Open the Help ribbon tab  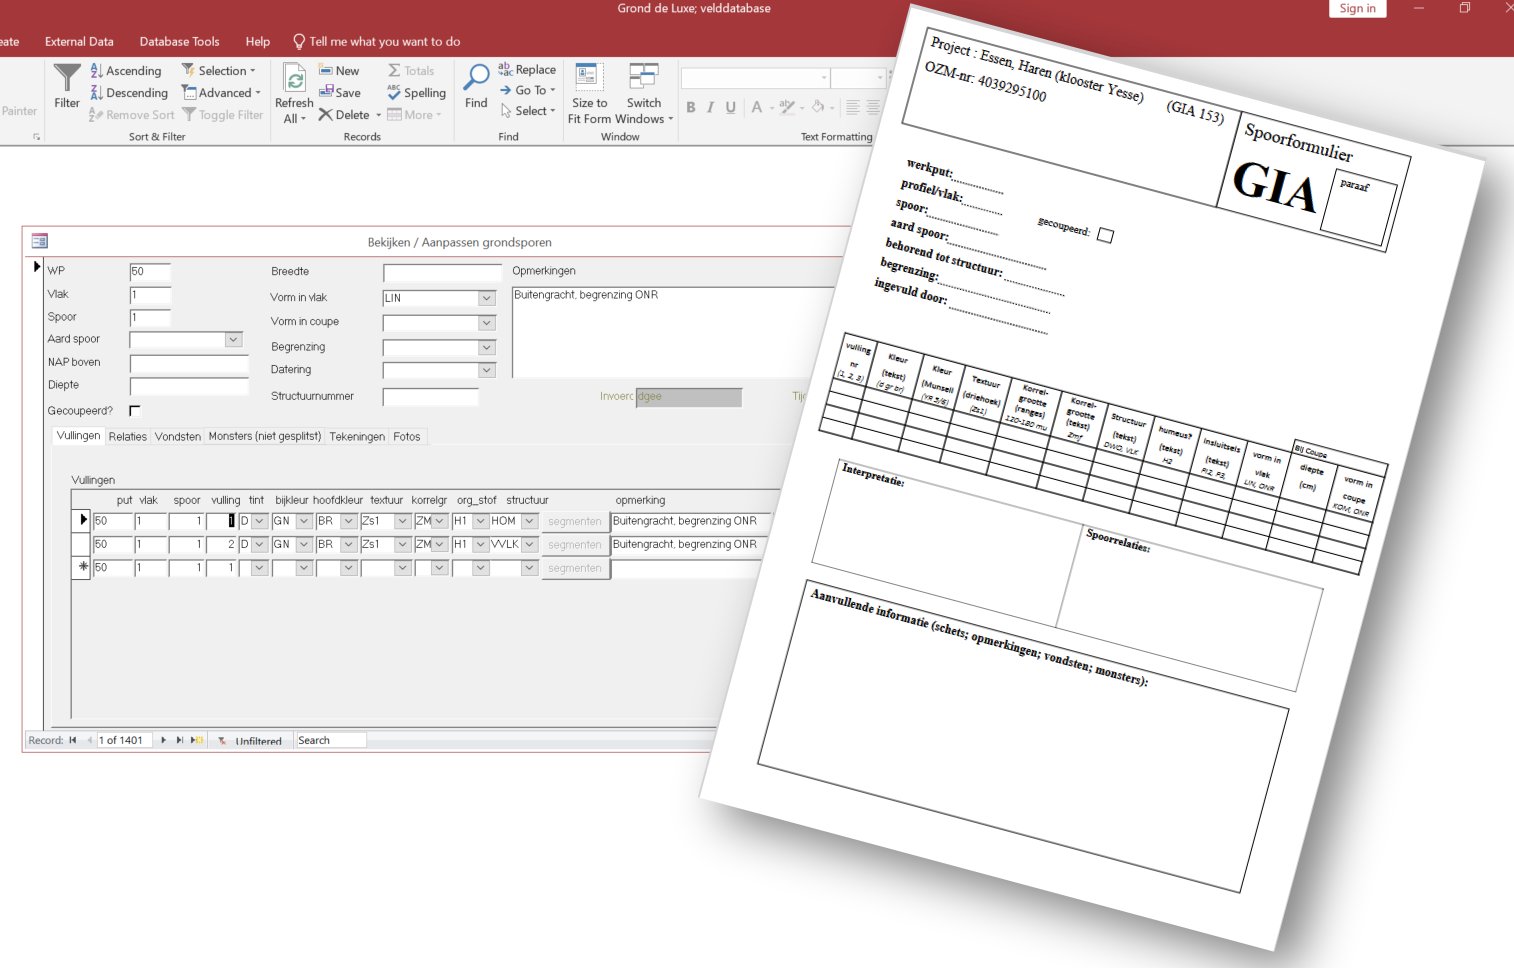(x=258, y=41)
